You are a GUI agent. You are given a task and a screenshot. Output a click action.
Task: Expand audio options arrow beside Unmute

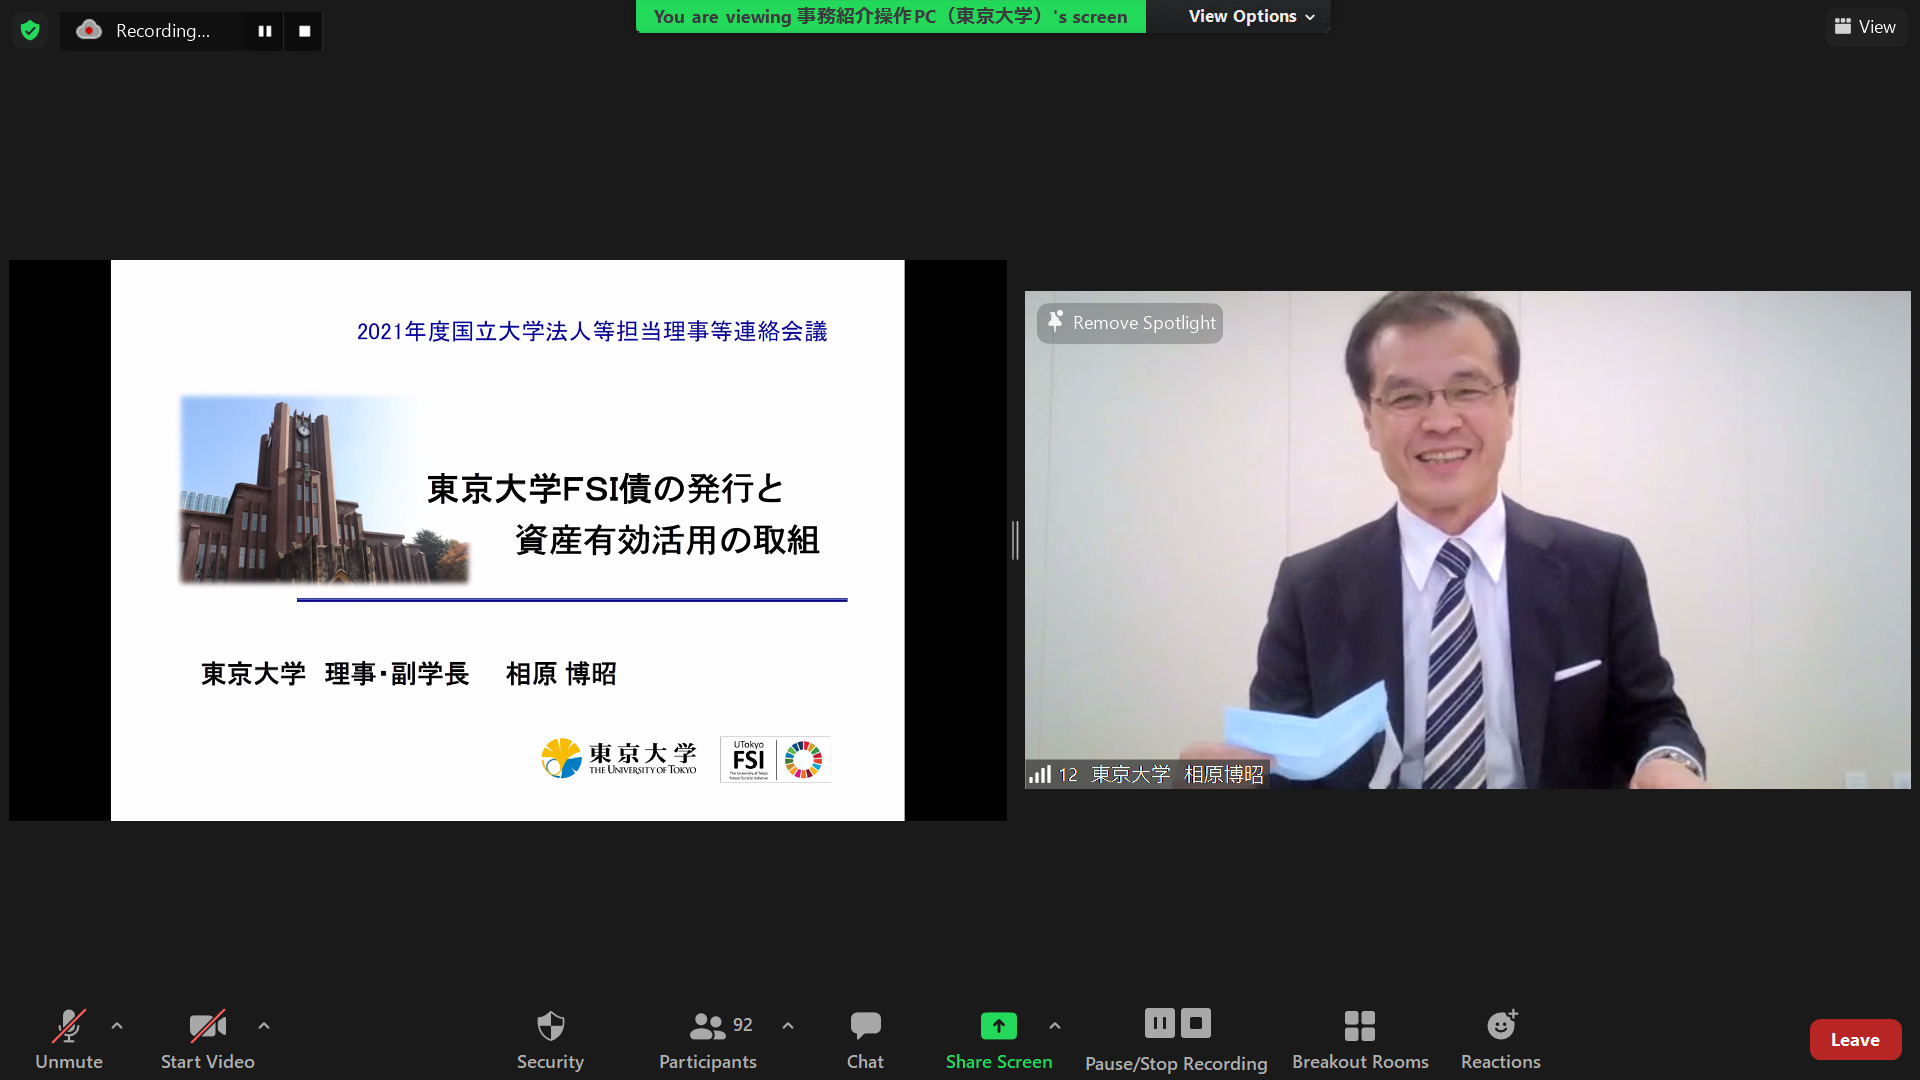(117, 1026)
